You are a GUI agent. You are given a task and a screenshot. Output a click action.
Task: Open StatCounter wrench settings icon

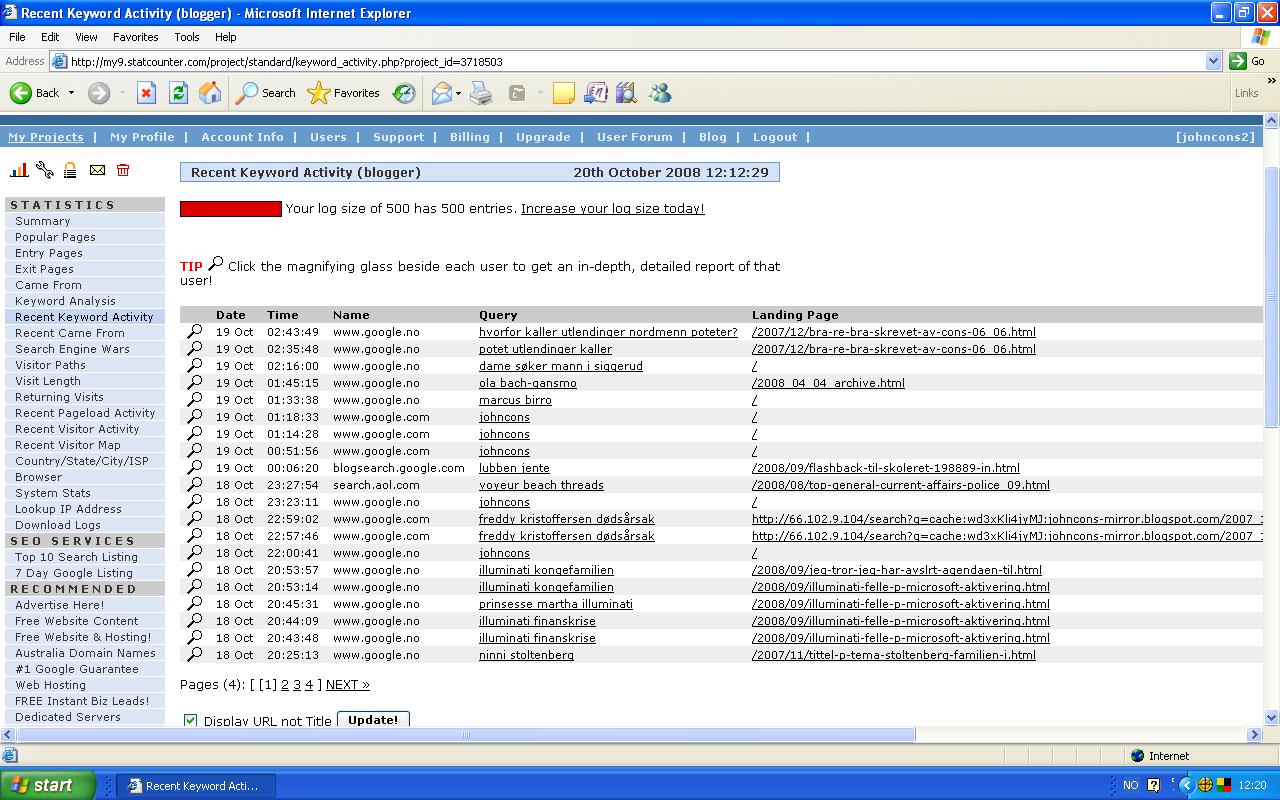coord(45,170)
